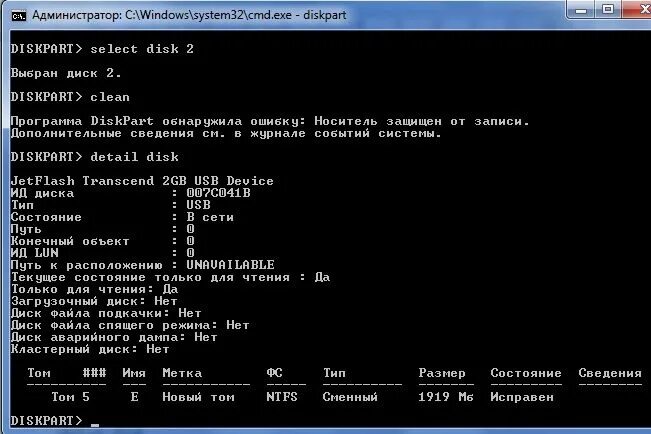The image size is (651, 434).
Task: Click the value 'UNAVAILABLE'
Action: (x=230, y=265)
